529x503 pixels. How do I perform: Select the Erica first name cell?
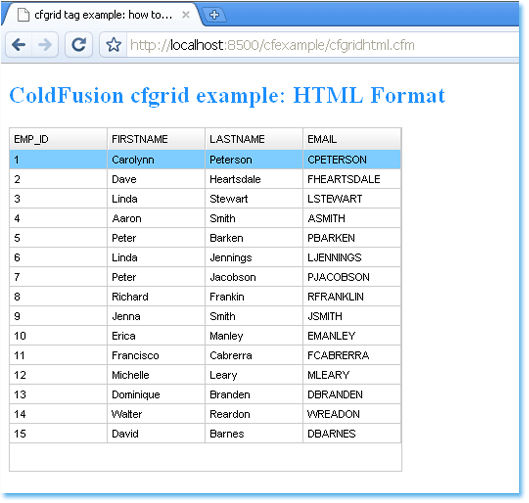pyautogui.click(x=156, y=336)
